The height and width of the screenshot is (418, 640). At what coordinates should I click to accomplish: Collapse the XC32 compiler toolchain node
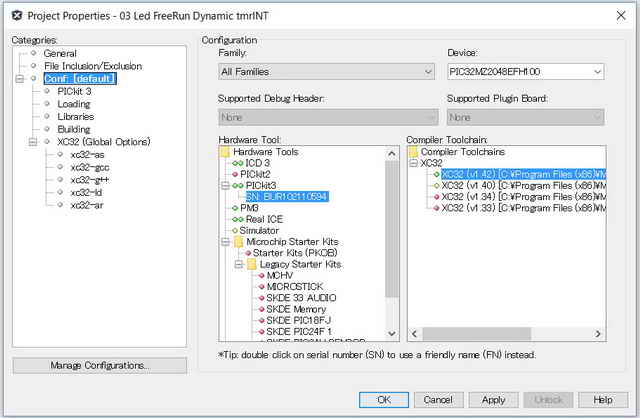[413, 163]
